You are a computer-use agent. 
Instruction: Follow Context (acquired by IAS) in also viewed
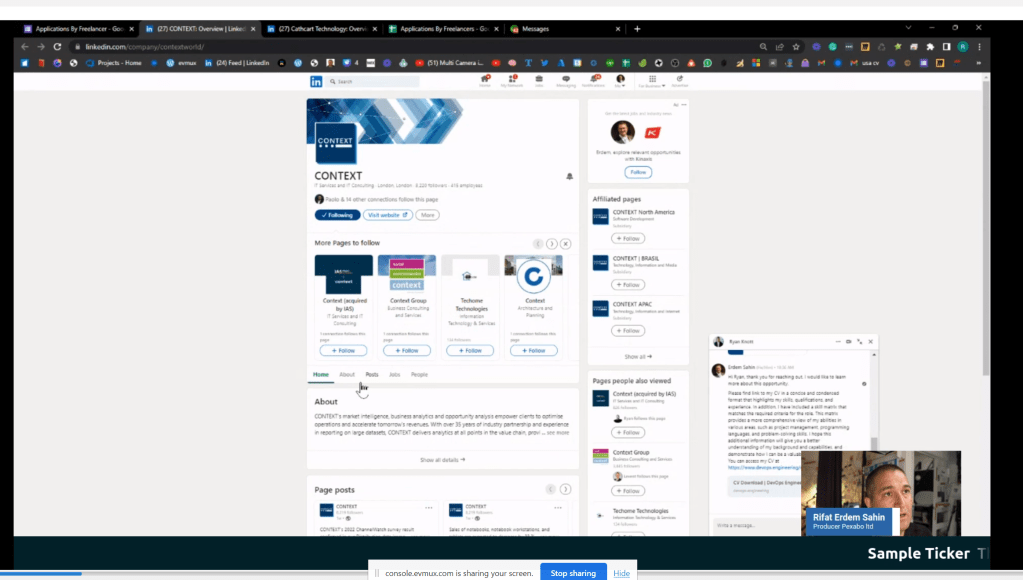tap(628, 433)
